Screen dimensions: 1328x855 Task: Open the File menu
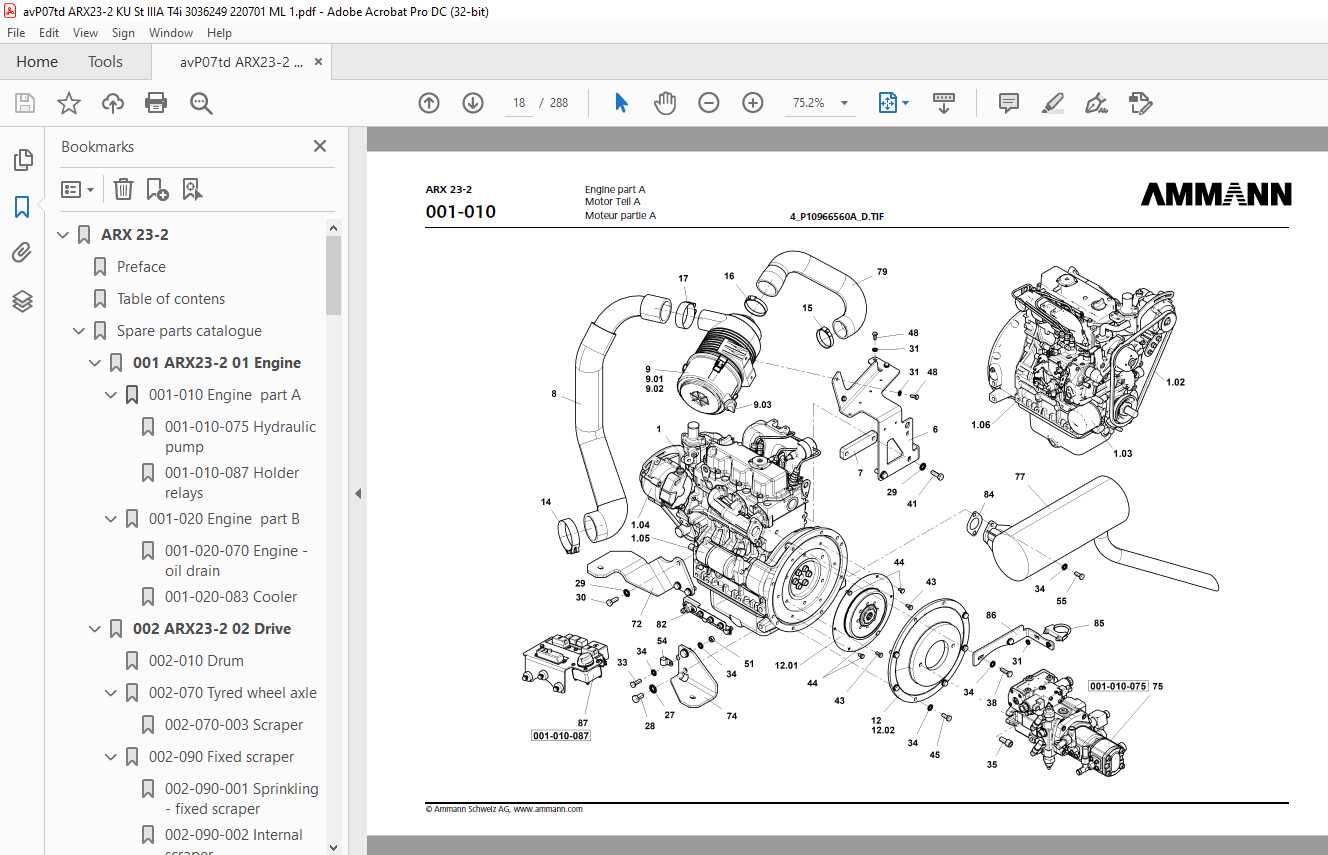point(16,33)
